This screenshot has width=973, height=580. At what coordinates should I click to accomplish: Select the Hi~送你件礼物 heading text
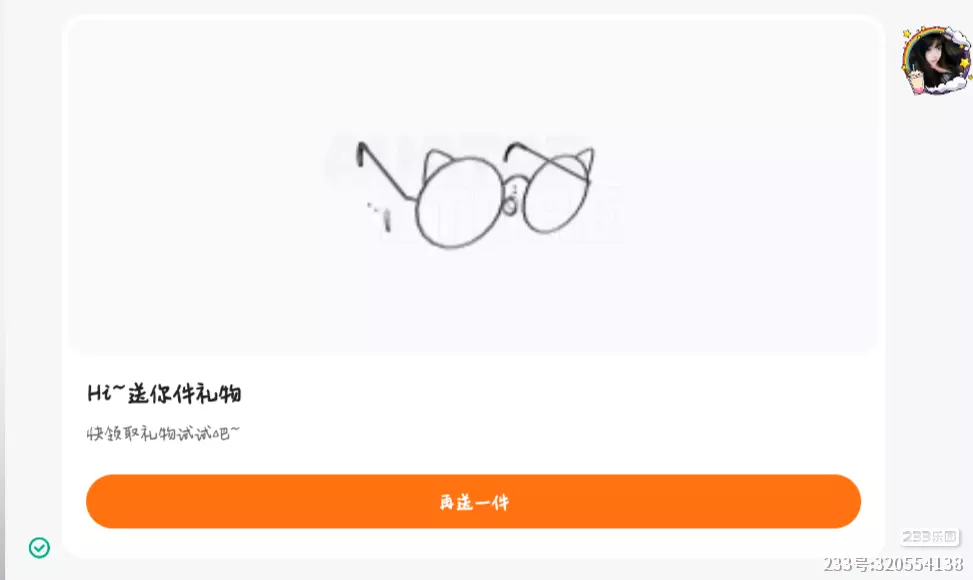click(x=164, y=393)
